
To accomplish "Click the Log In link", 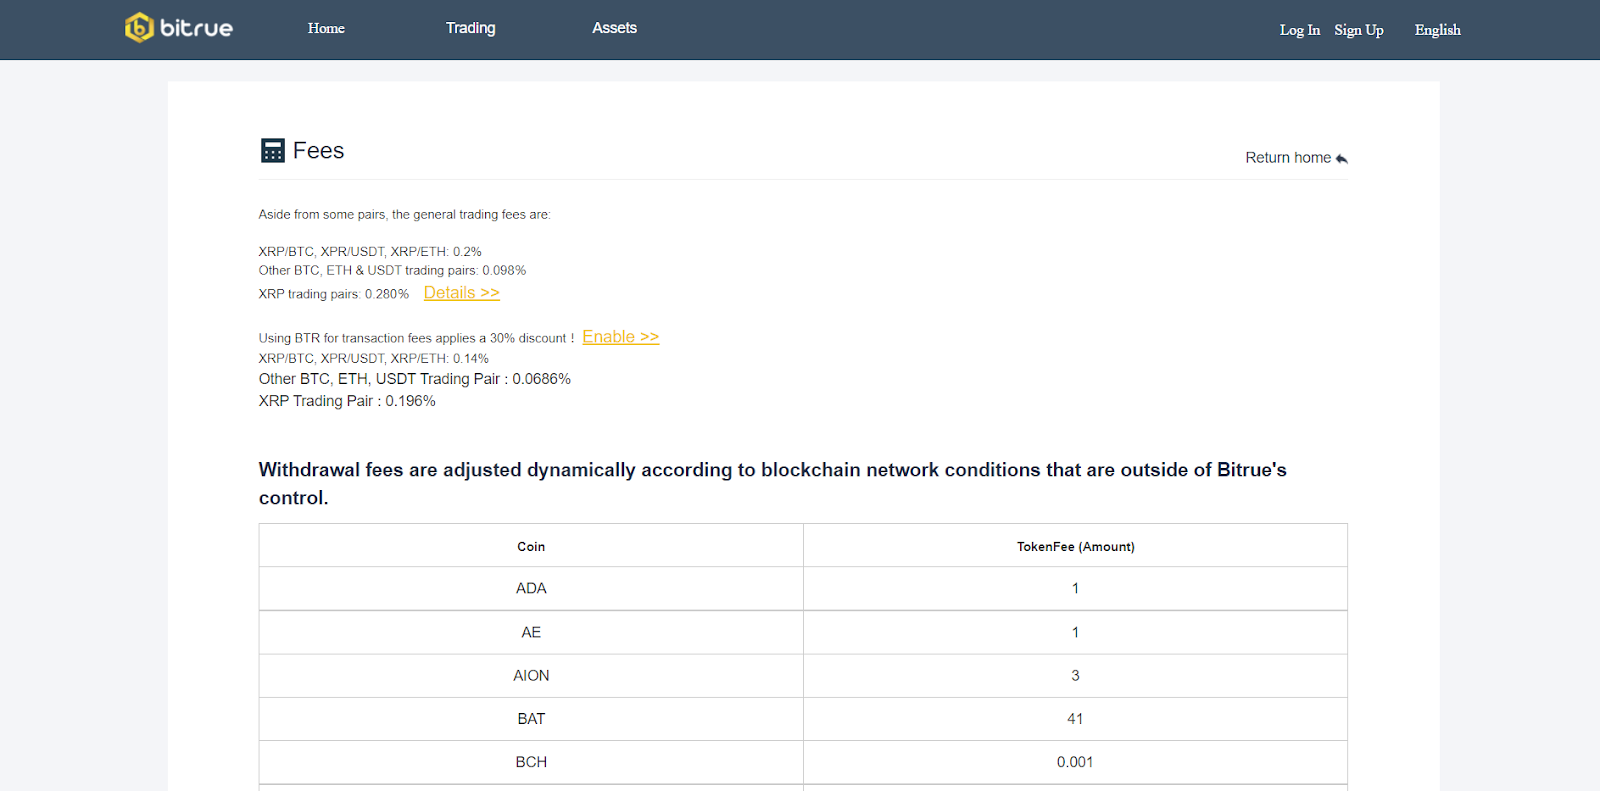I will tap(1299, 30).
